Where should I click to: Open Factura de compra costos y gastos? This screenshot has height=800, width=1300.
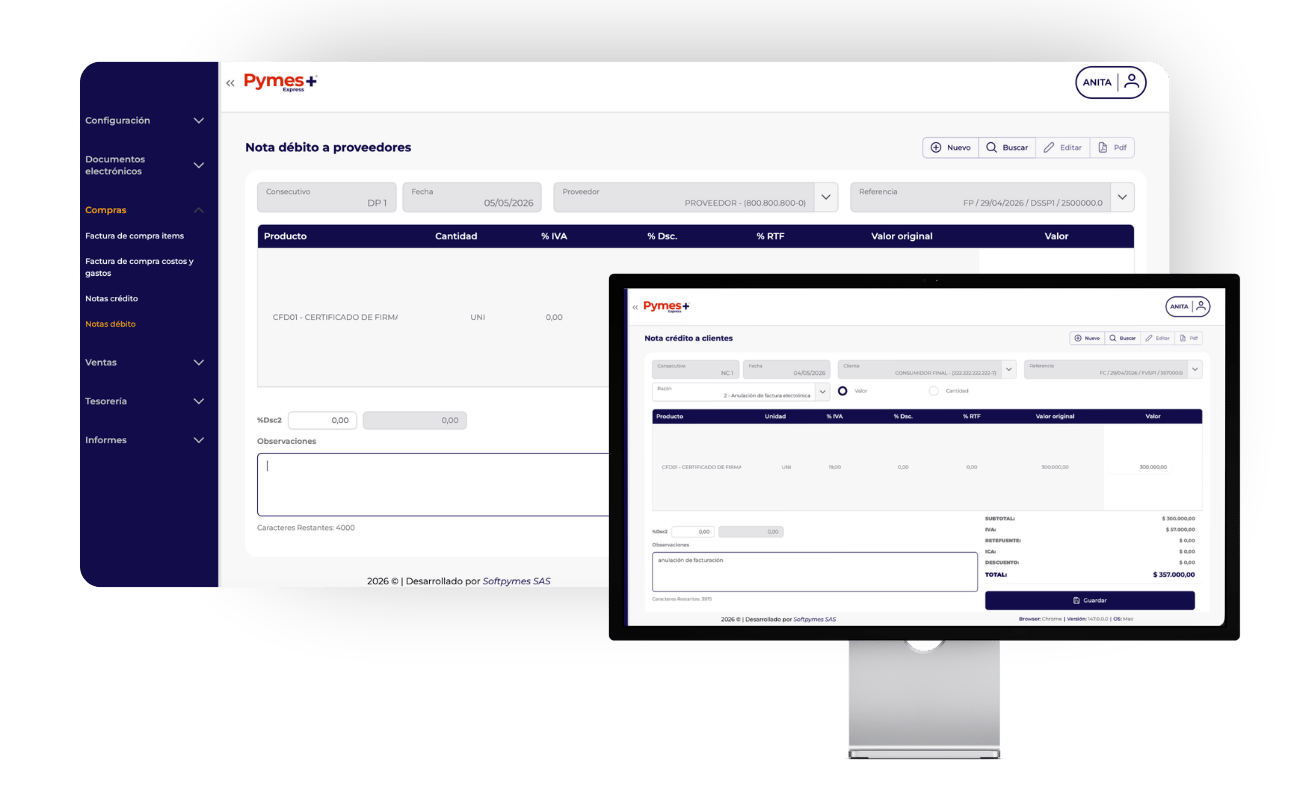point(140,267)
